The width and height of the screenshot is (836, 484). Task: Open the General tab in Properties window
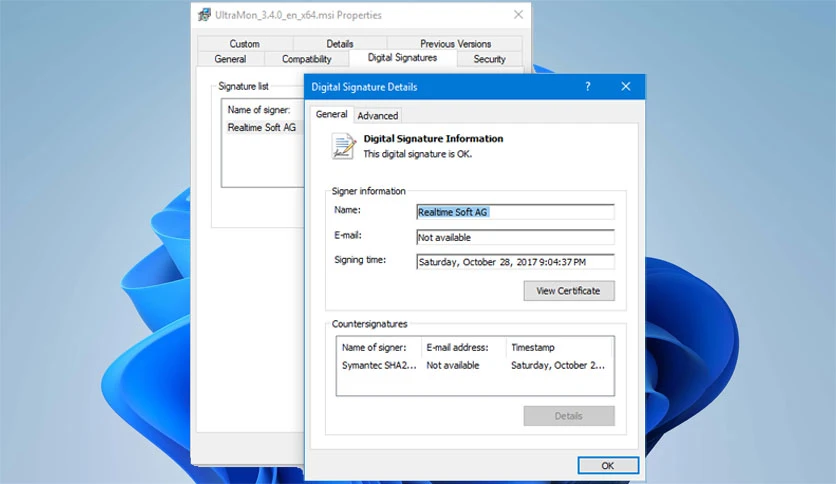(x=230, y=59)
